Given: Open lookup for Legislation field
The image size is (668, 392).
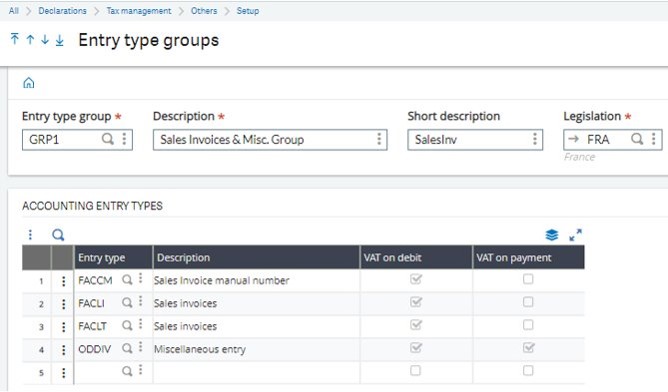Looking at the screenshot, I should (x=637, y=139).
